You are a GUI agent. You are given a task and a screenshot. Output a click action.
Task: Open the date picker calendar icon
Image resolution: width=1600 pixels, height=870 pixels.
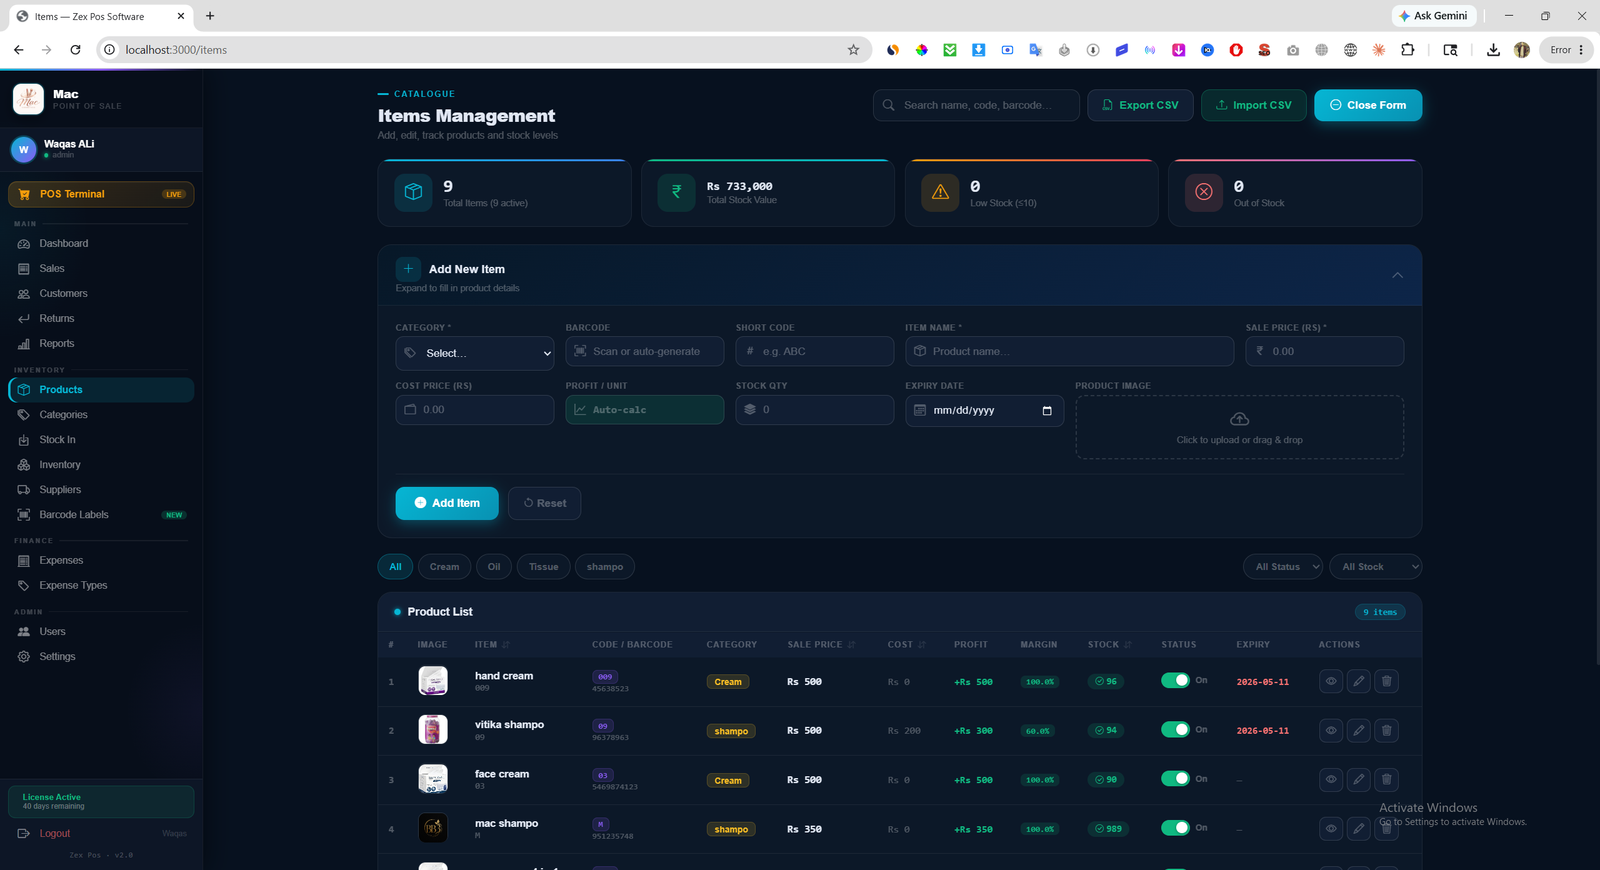(x=1047, y=411)
